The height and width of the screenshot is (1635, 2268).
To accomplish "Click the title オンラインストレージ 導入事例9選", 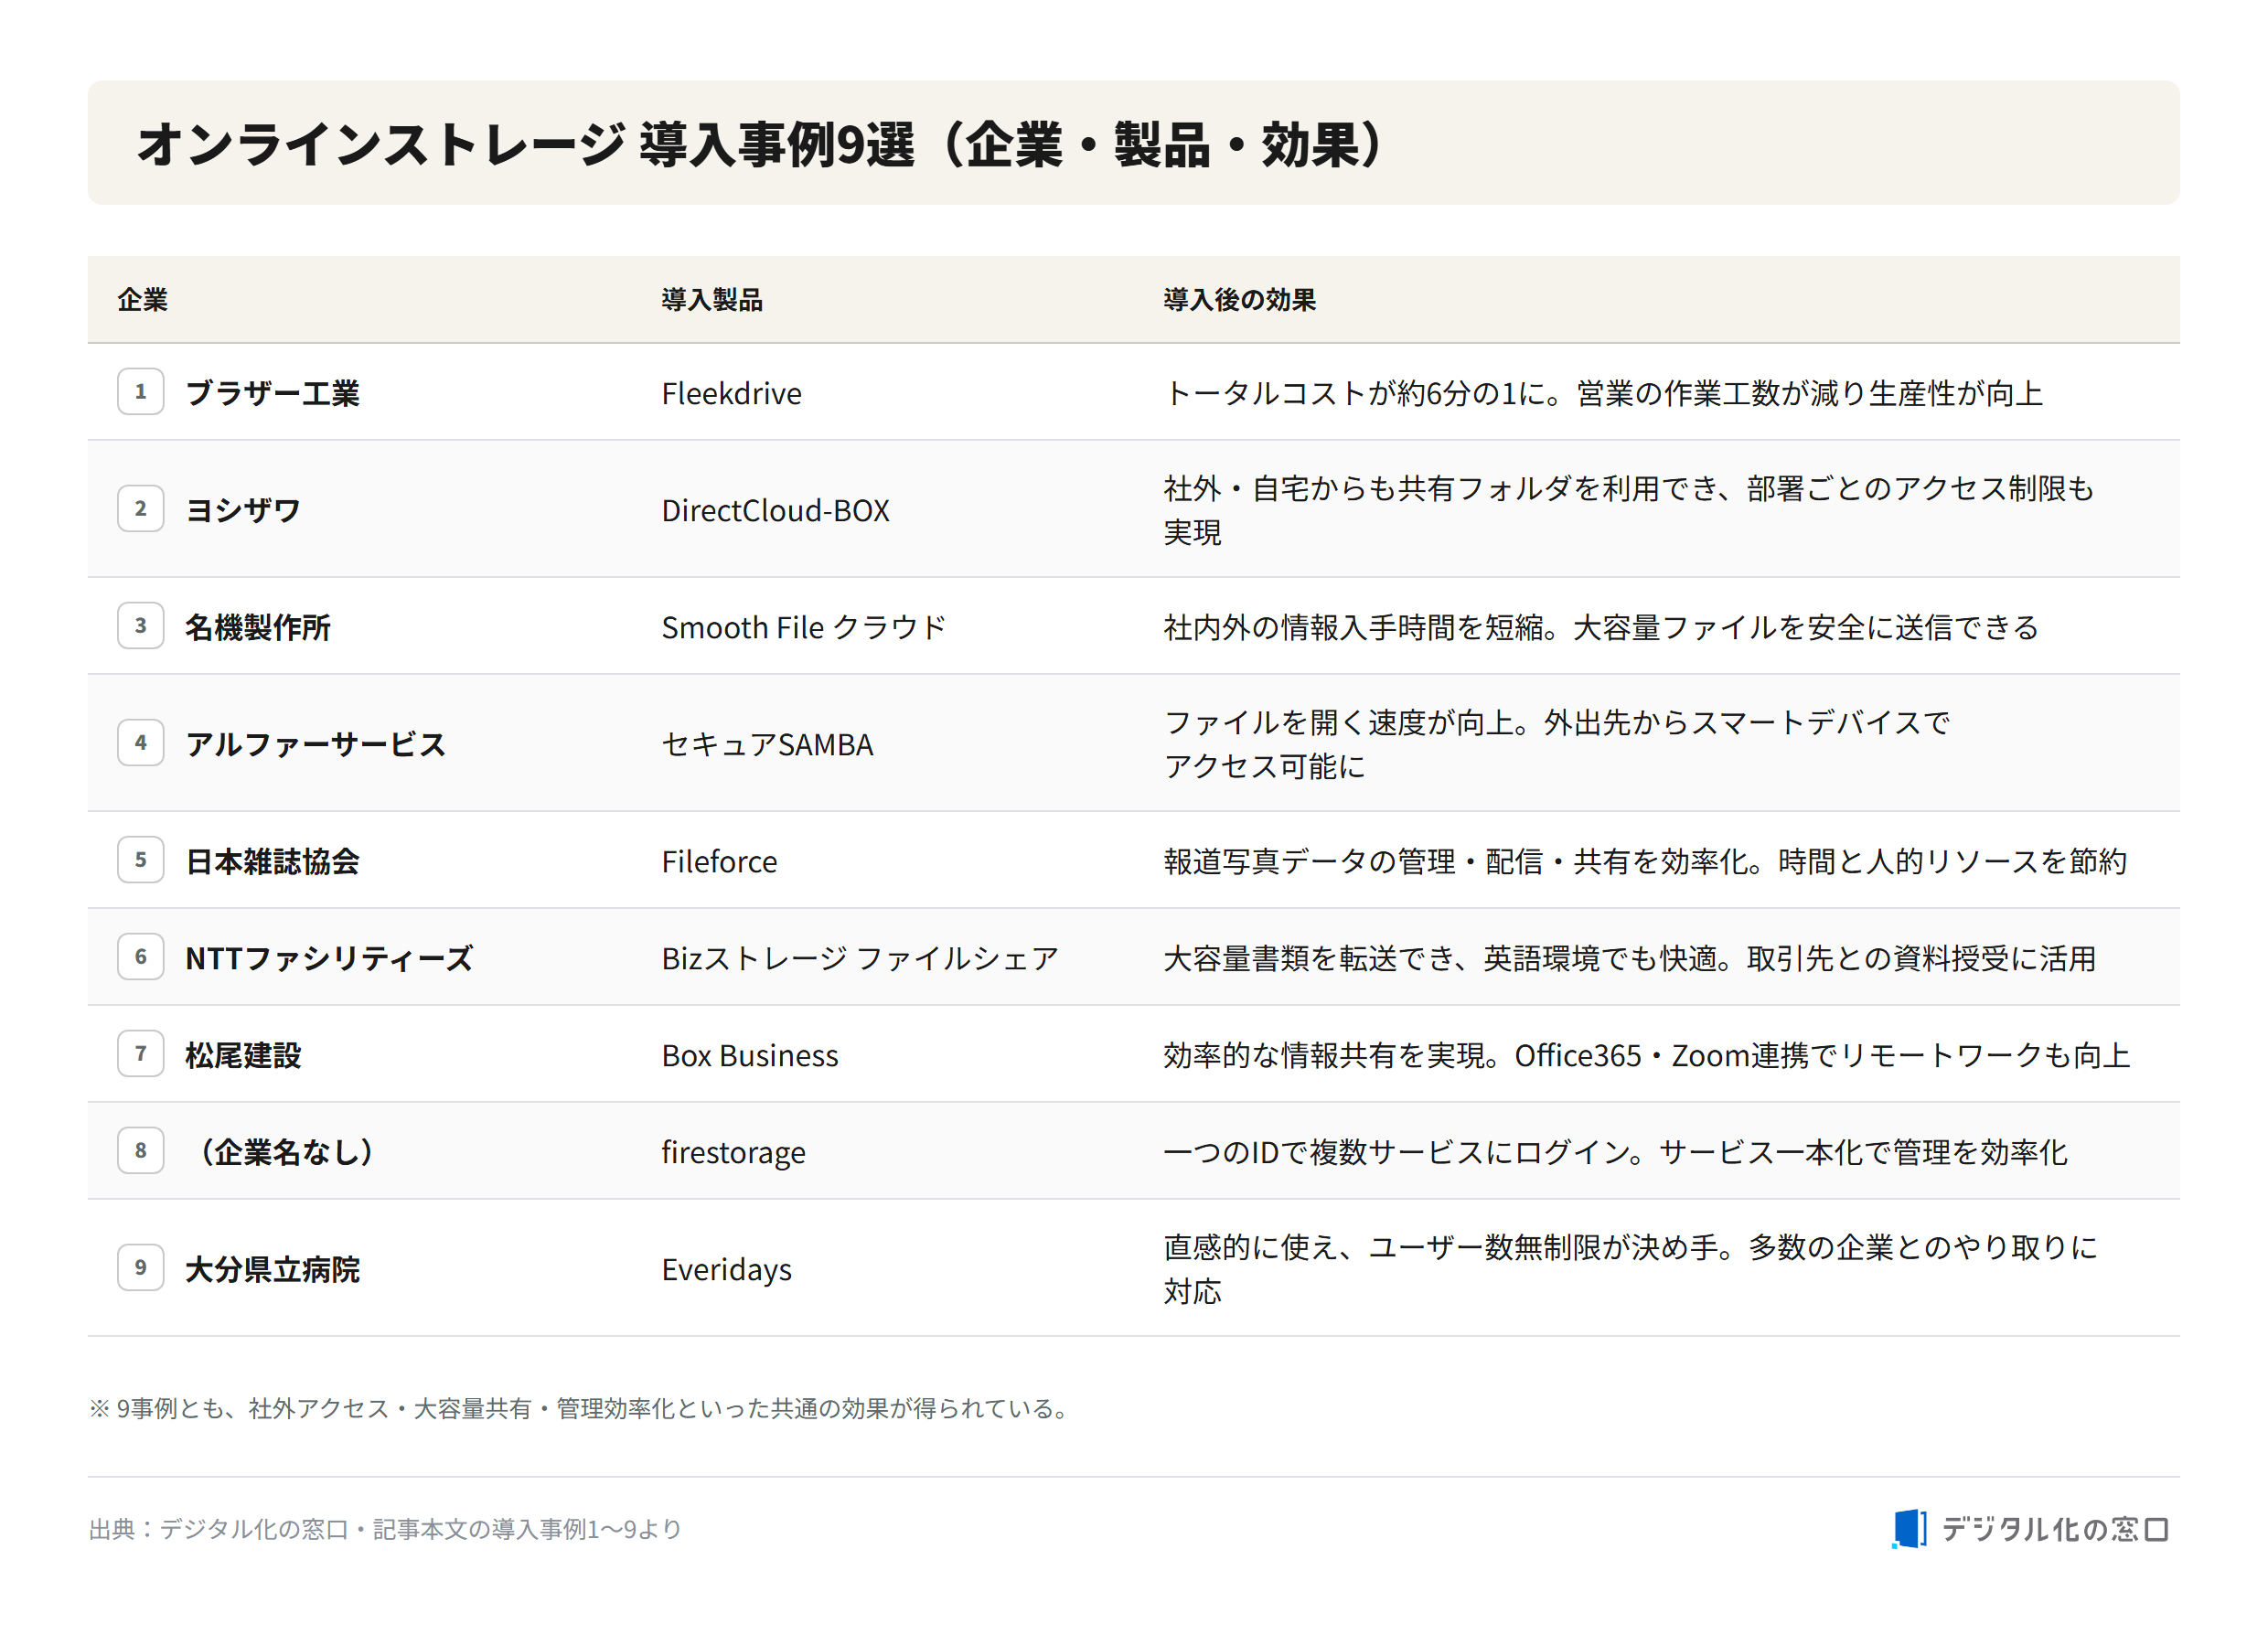I will coord(525,144).
